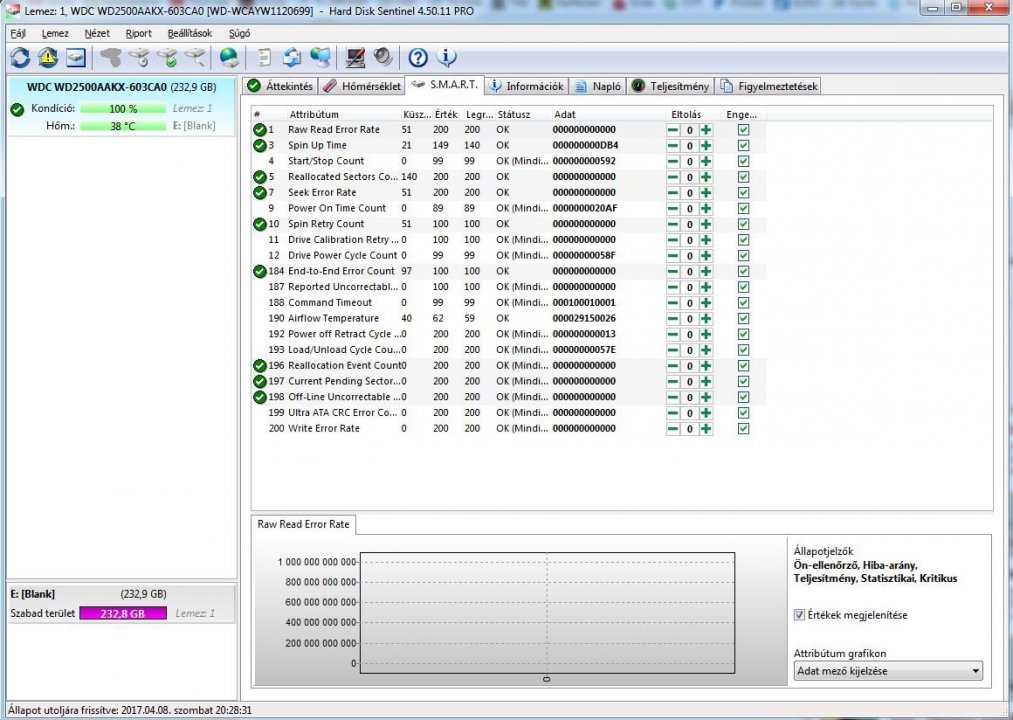The width and height of the screenshot is (1013, 720).
Task: Select the Reallocated Sectors Count row
Action: tap(508, 177)
